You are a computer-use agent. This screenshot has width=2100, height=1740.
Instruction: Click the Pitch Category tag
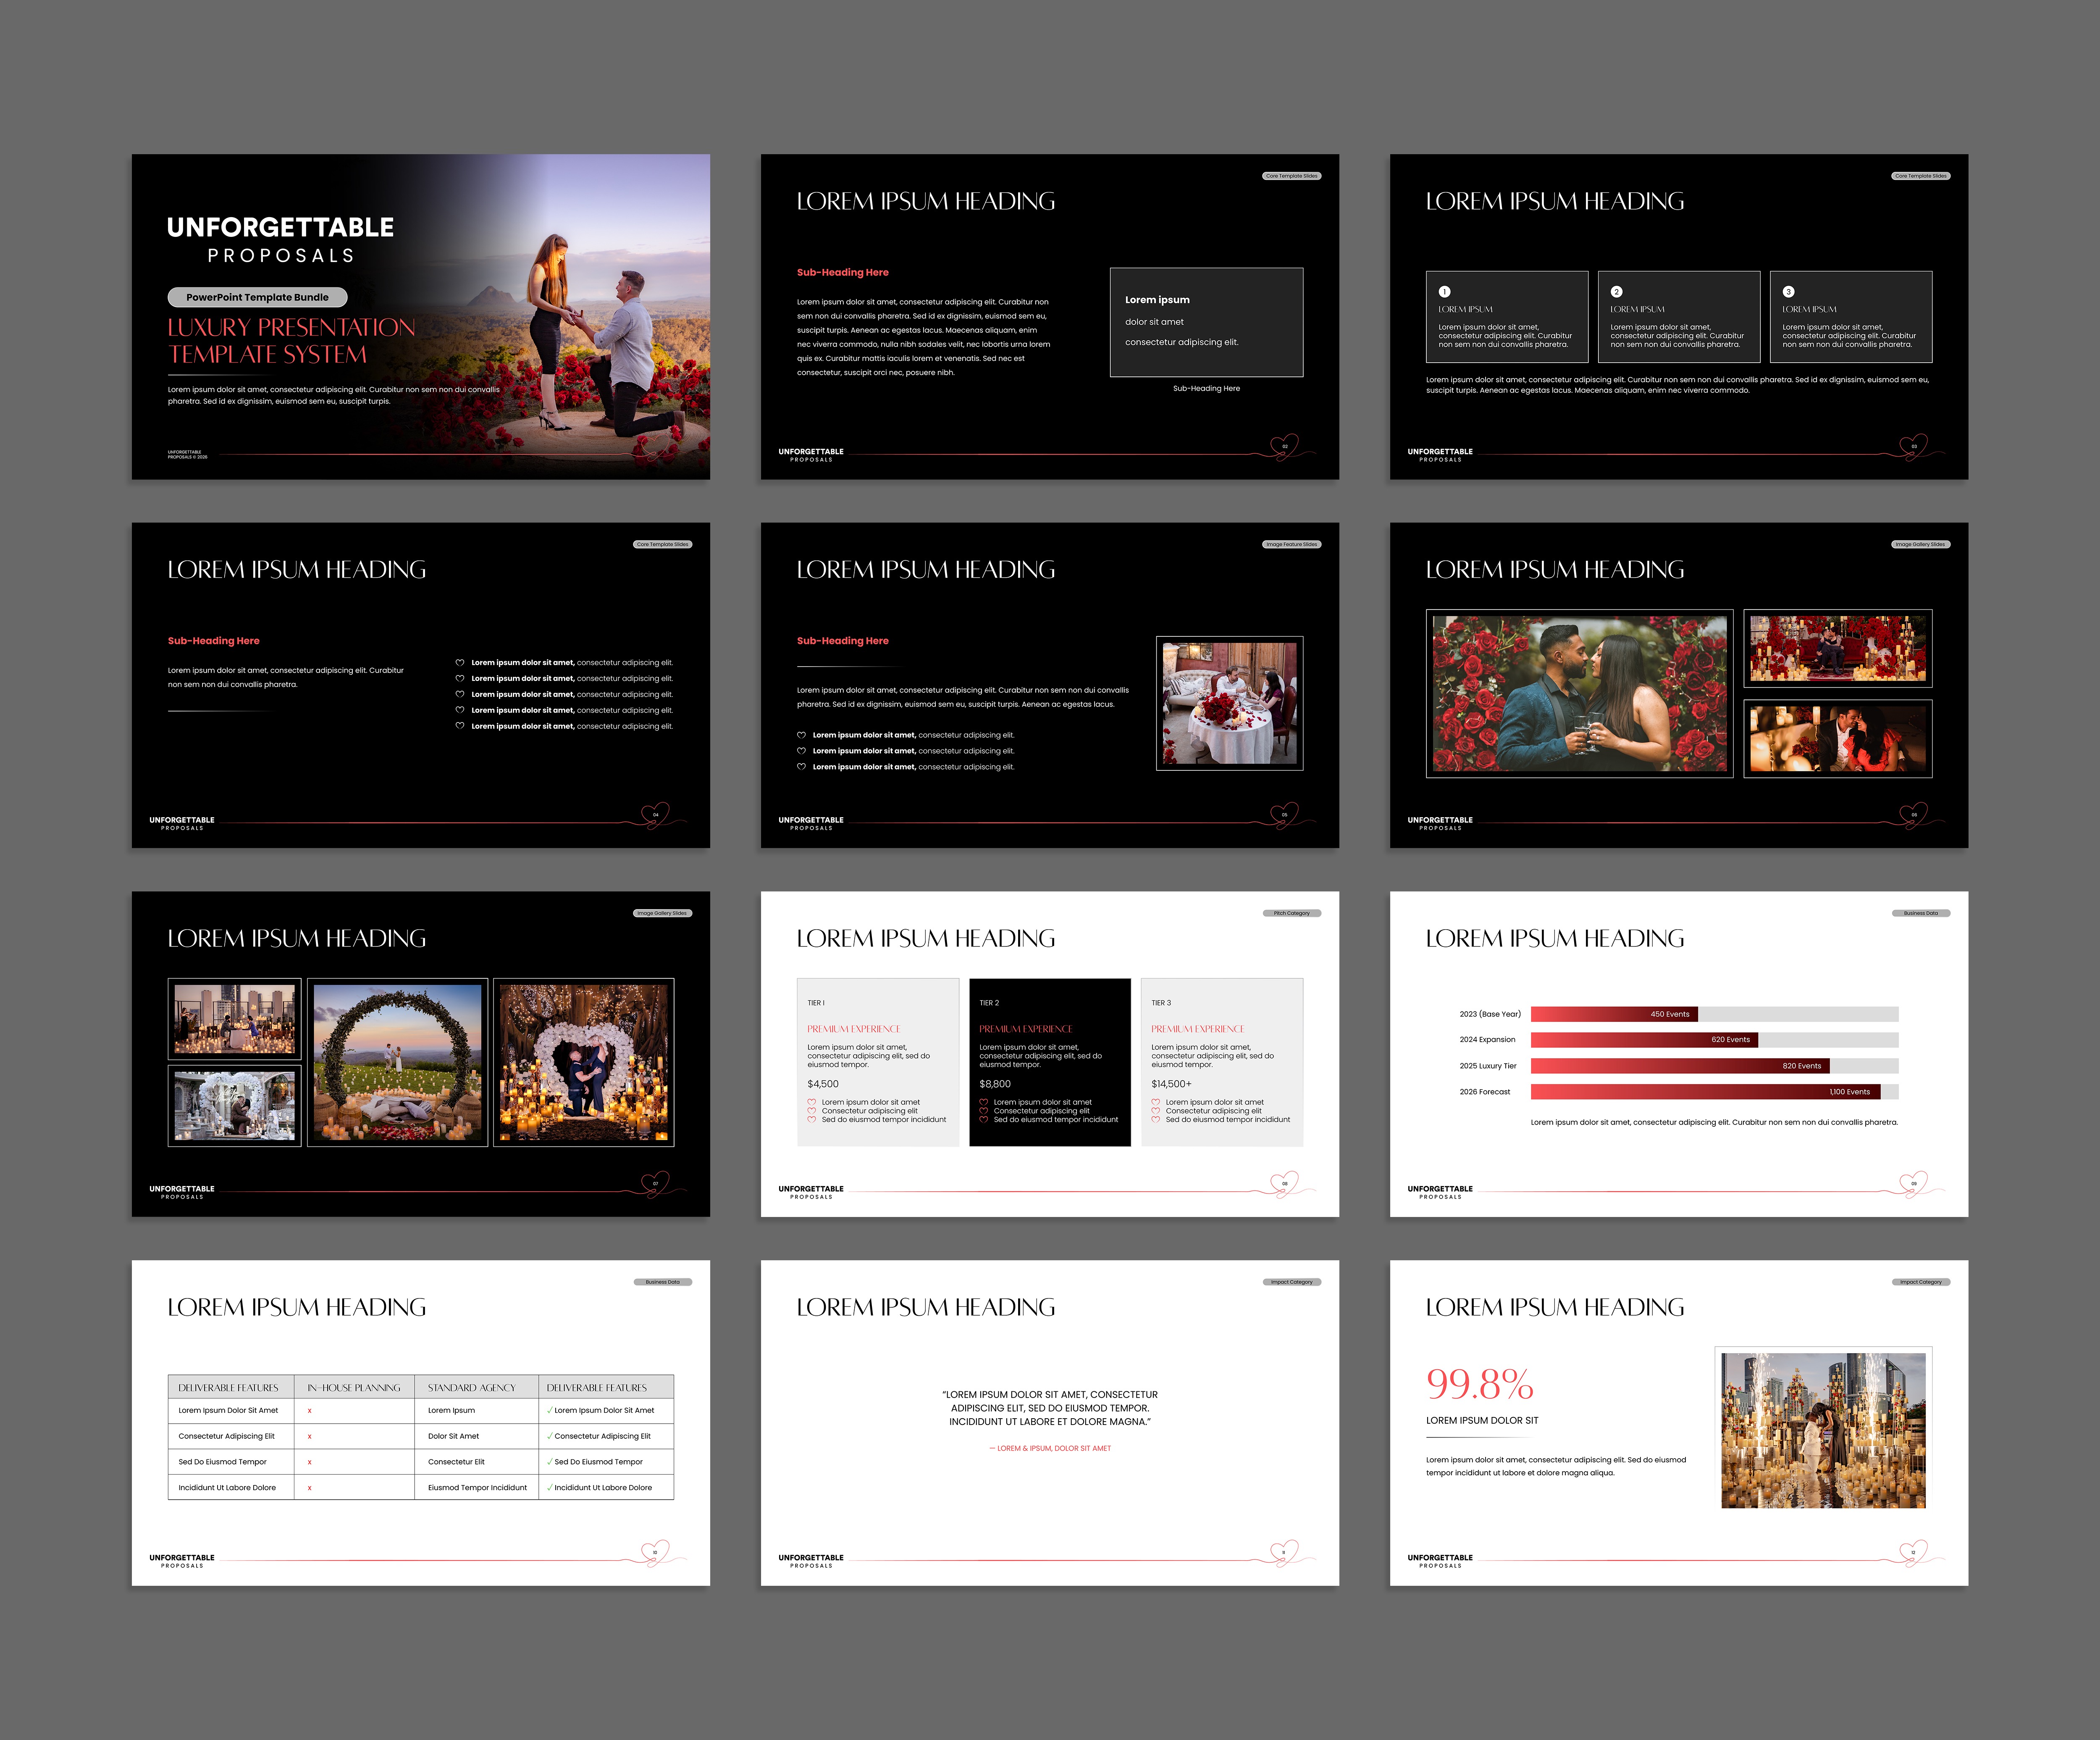[1291, 913]
